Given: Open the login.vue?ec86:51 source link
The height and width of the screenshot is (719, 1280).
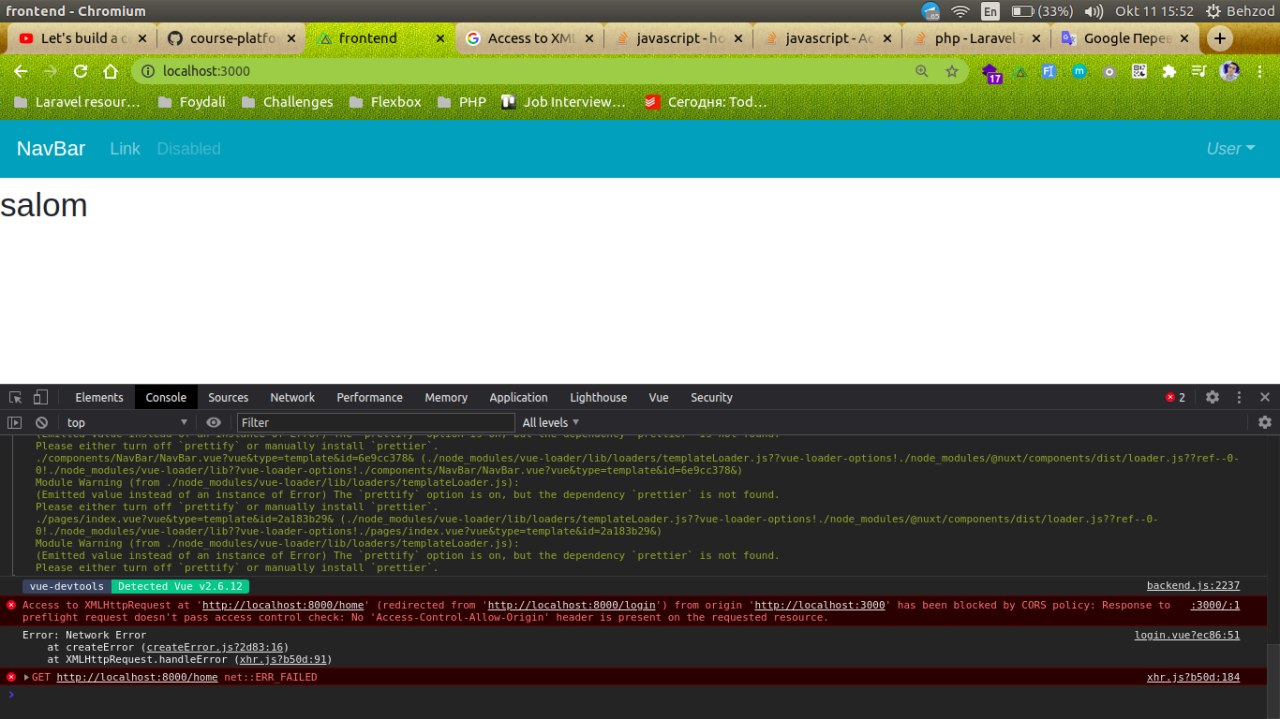Looking at the screenshot, I should point(1187,635).
